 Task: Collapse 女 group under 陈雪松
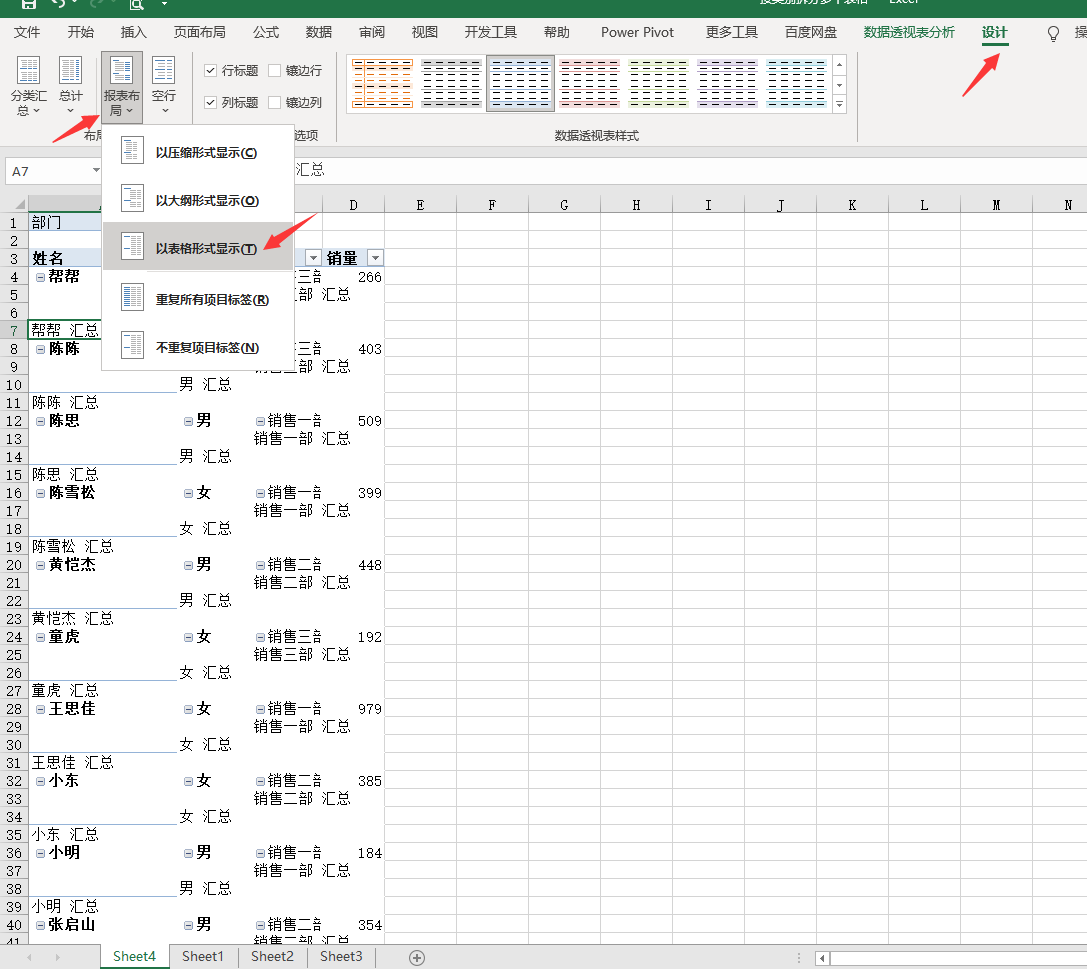pyautogui.click(x=188, y=494)
